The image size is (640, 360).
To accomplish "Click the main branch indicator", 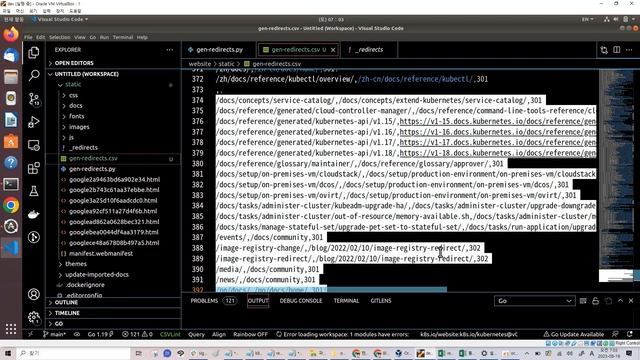I will pos(54,334).
